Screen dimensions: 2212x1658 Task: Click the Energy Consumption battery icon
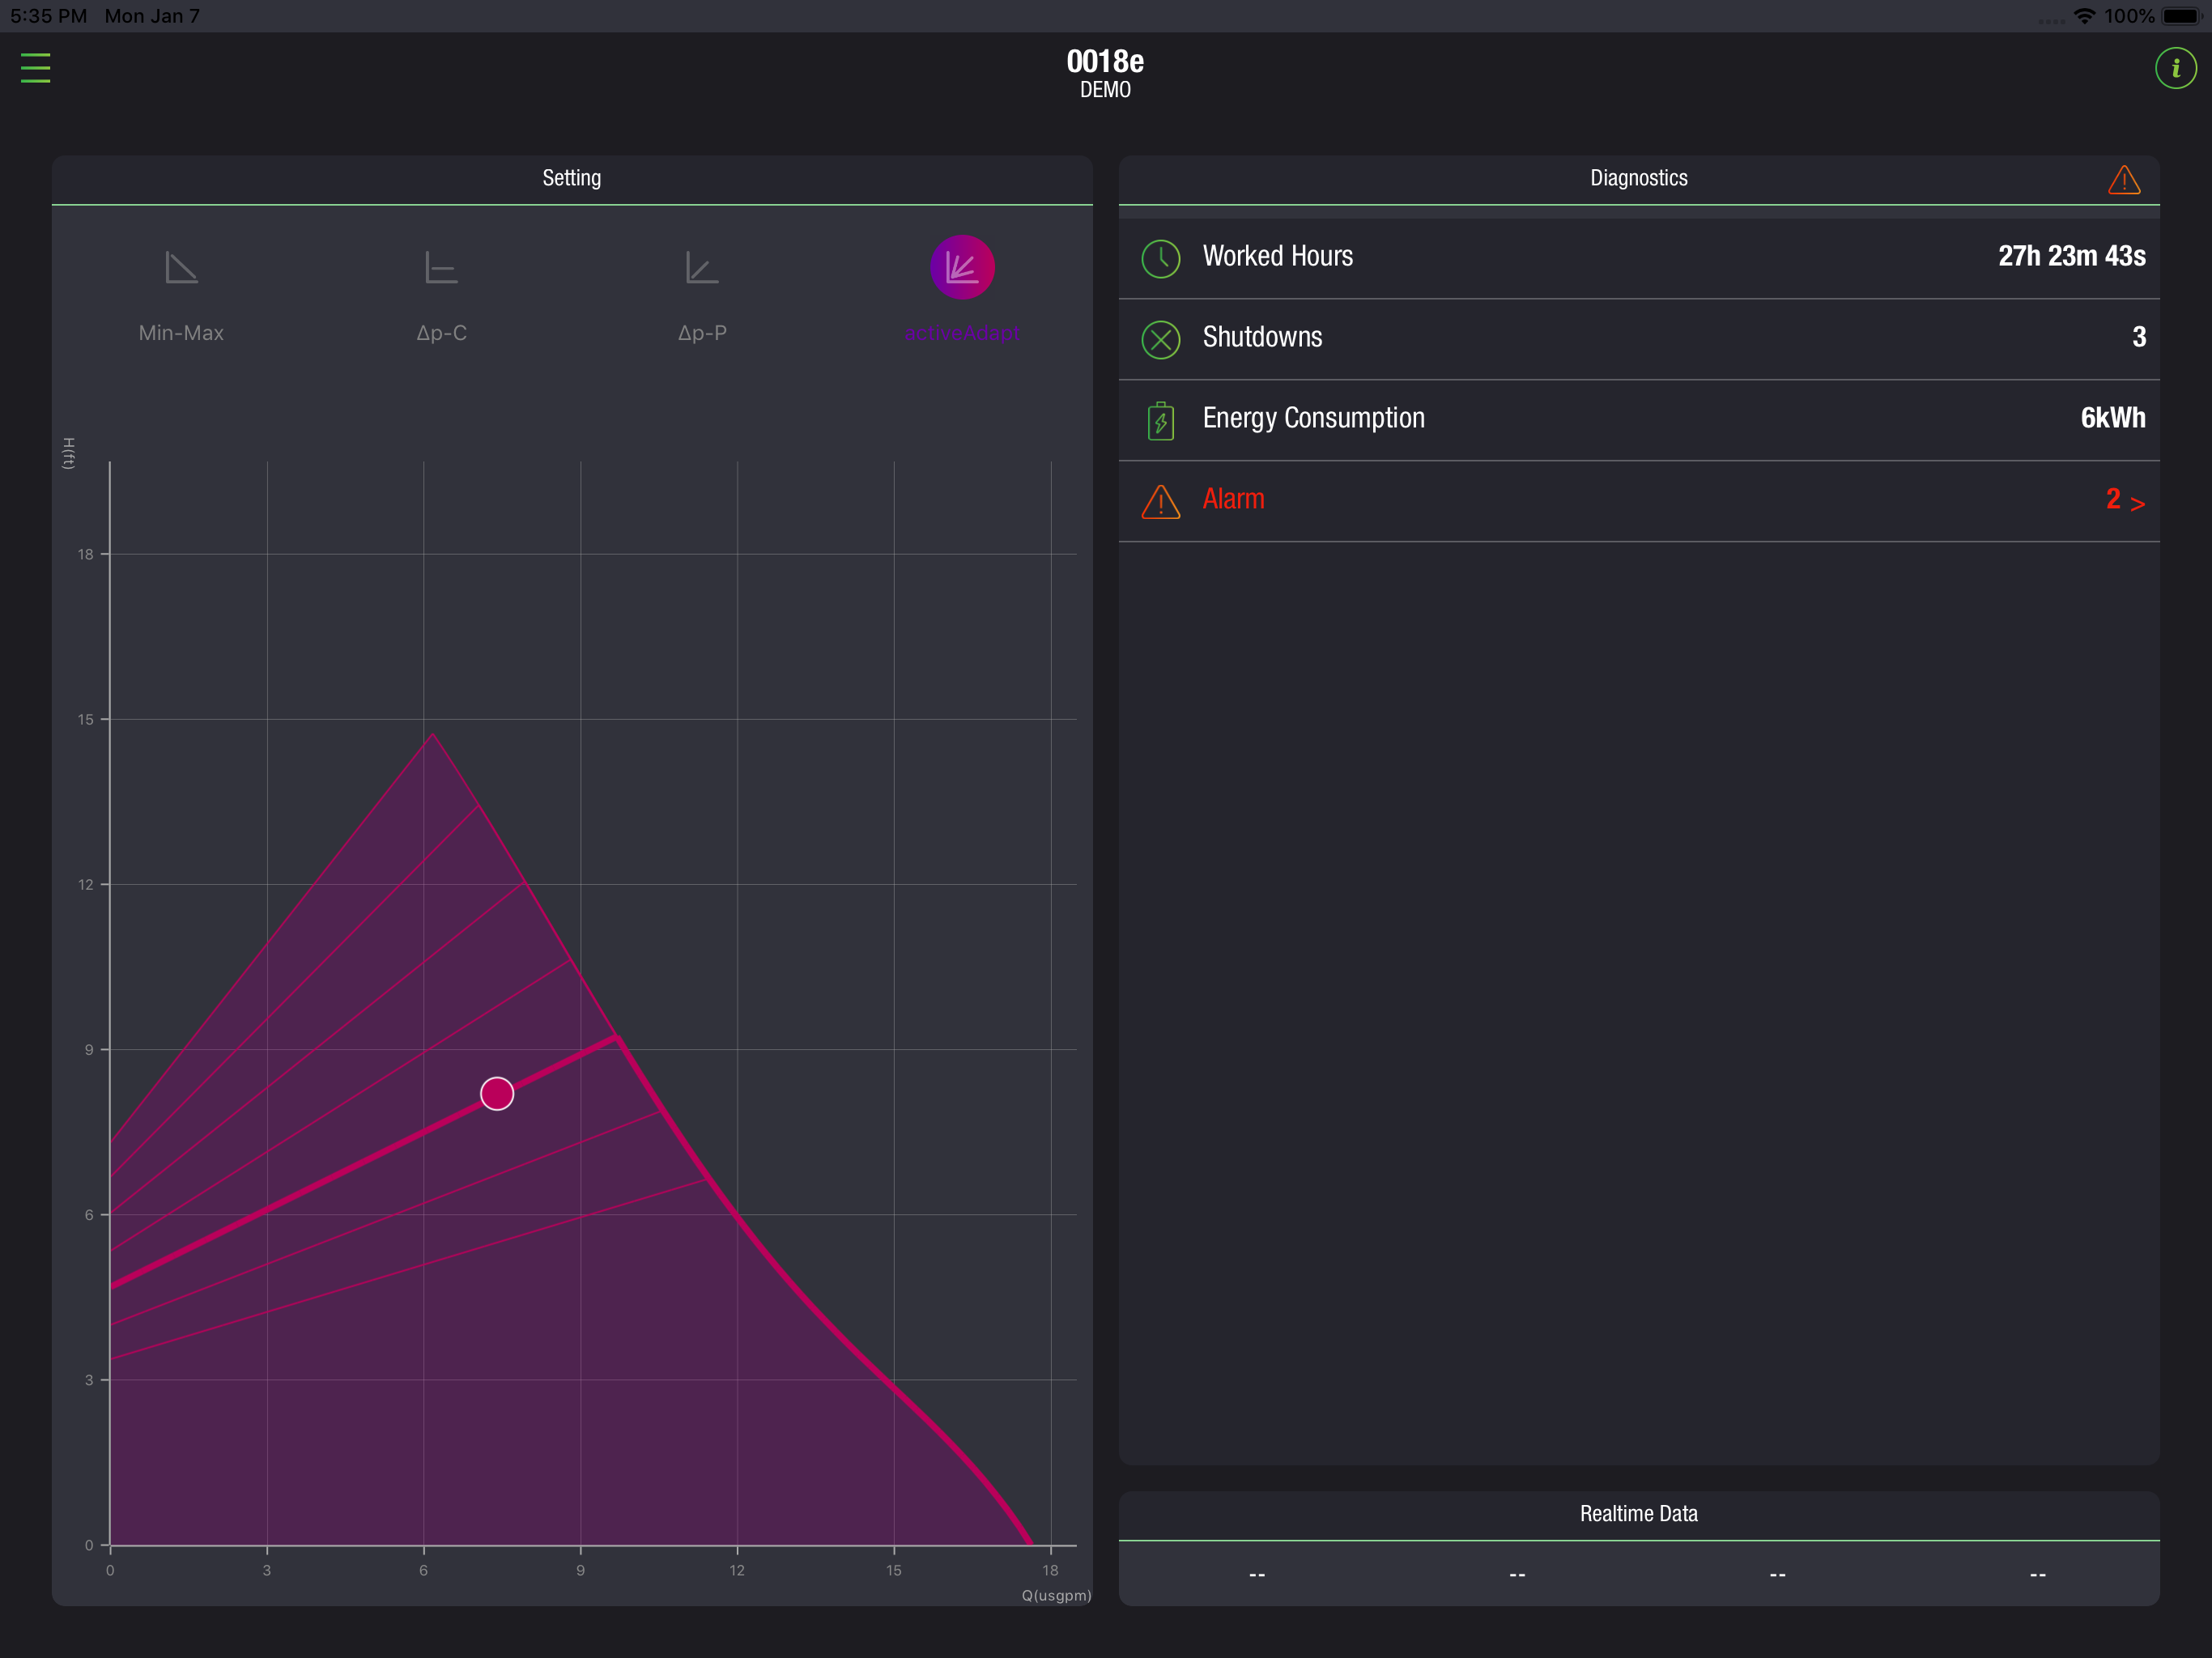1160,421
